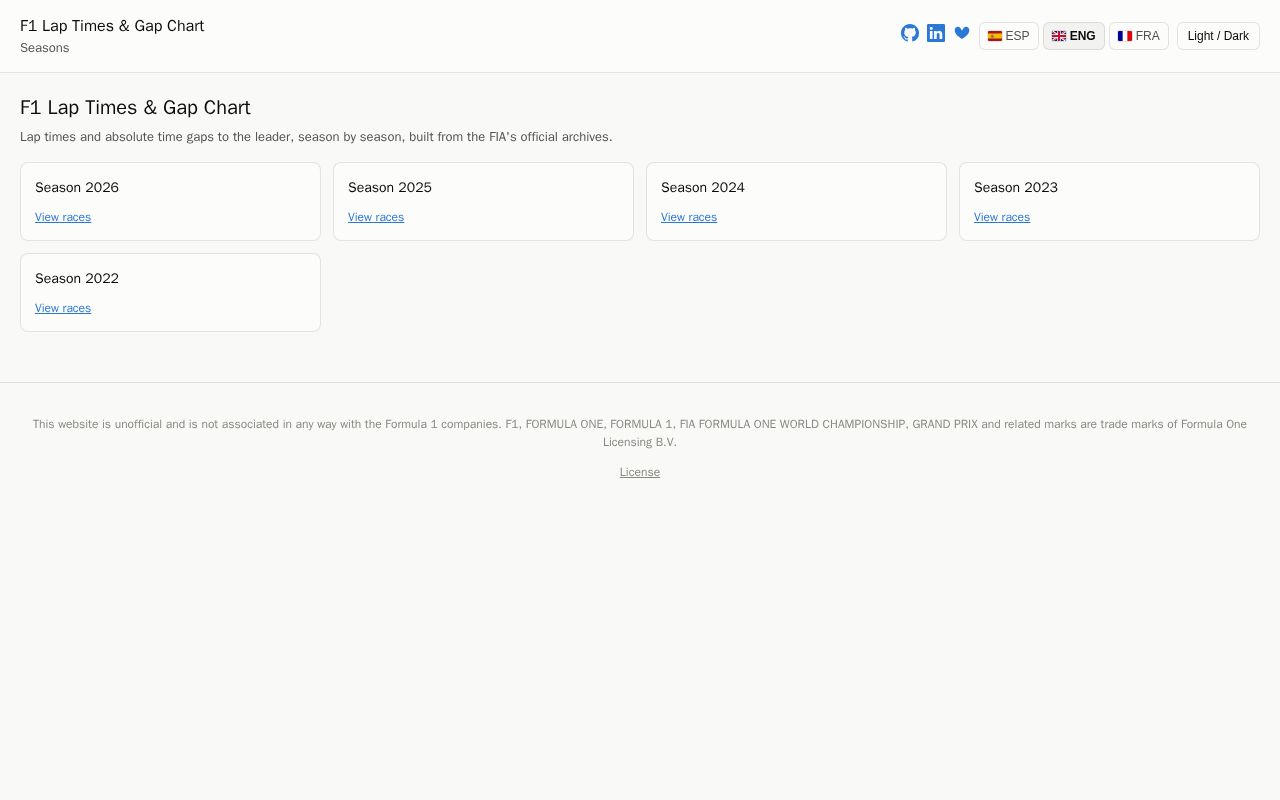
Task: Click the Season 2025 card title
Action: pos(390,187)
